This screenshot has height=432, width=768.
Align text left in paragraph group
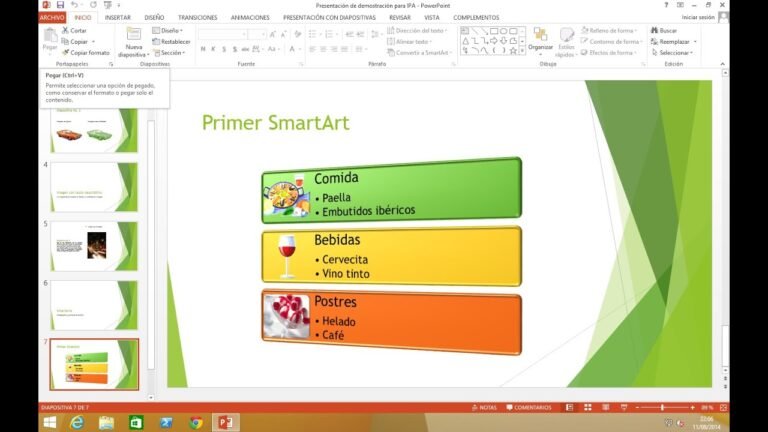tap(312, 49)
